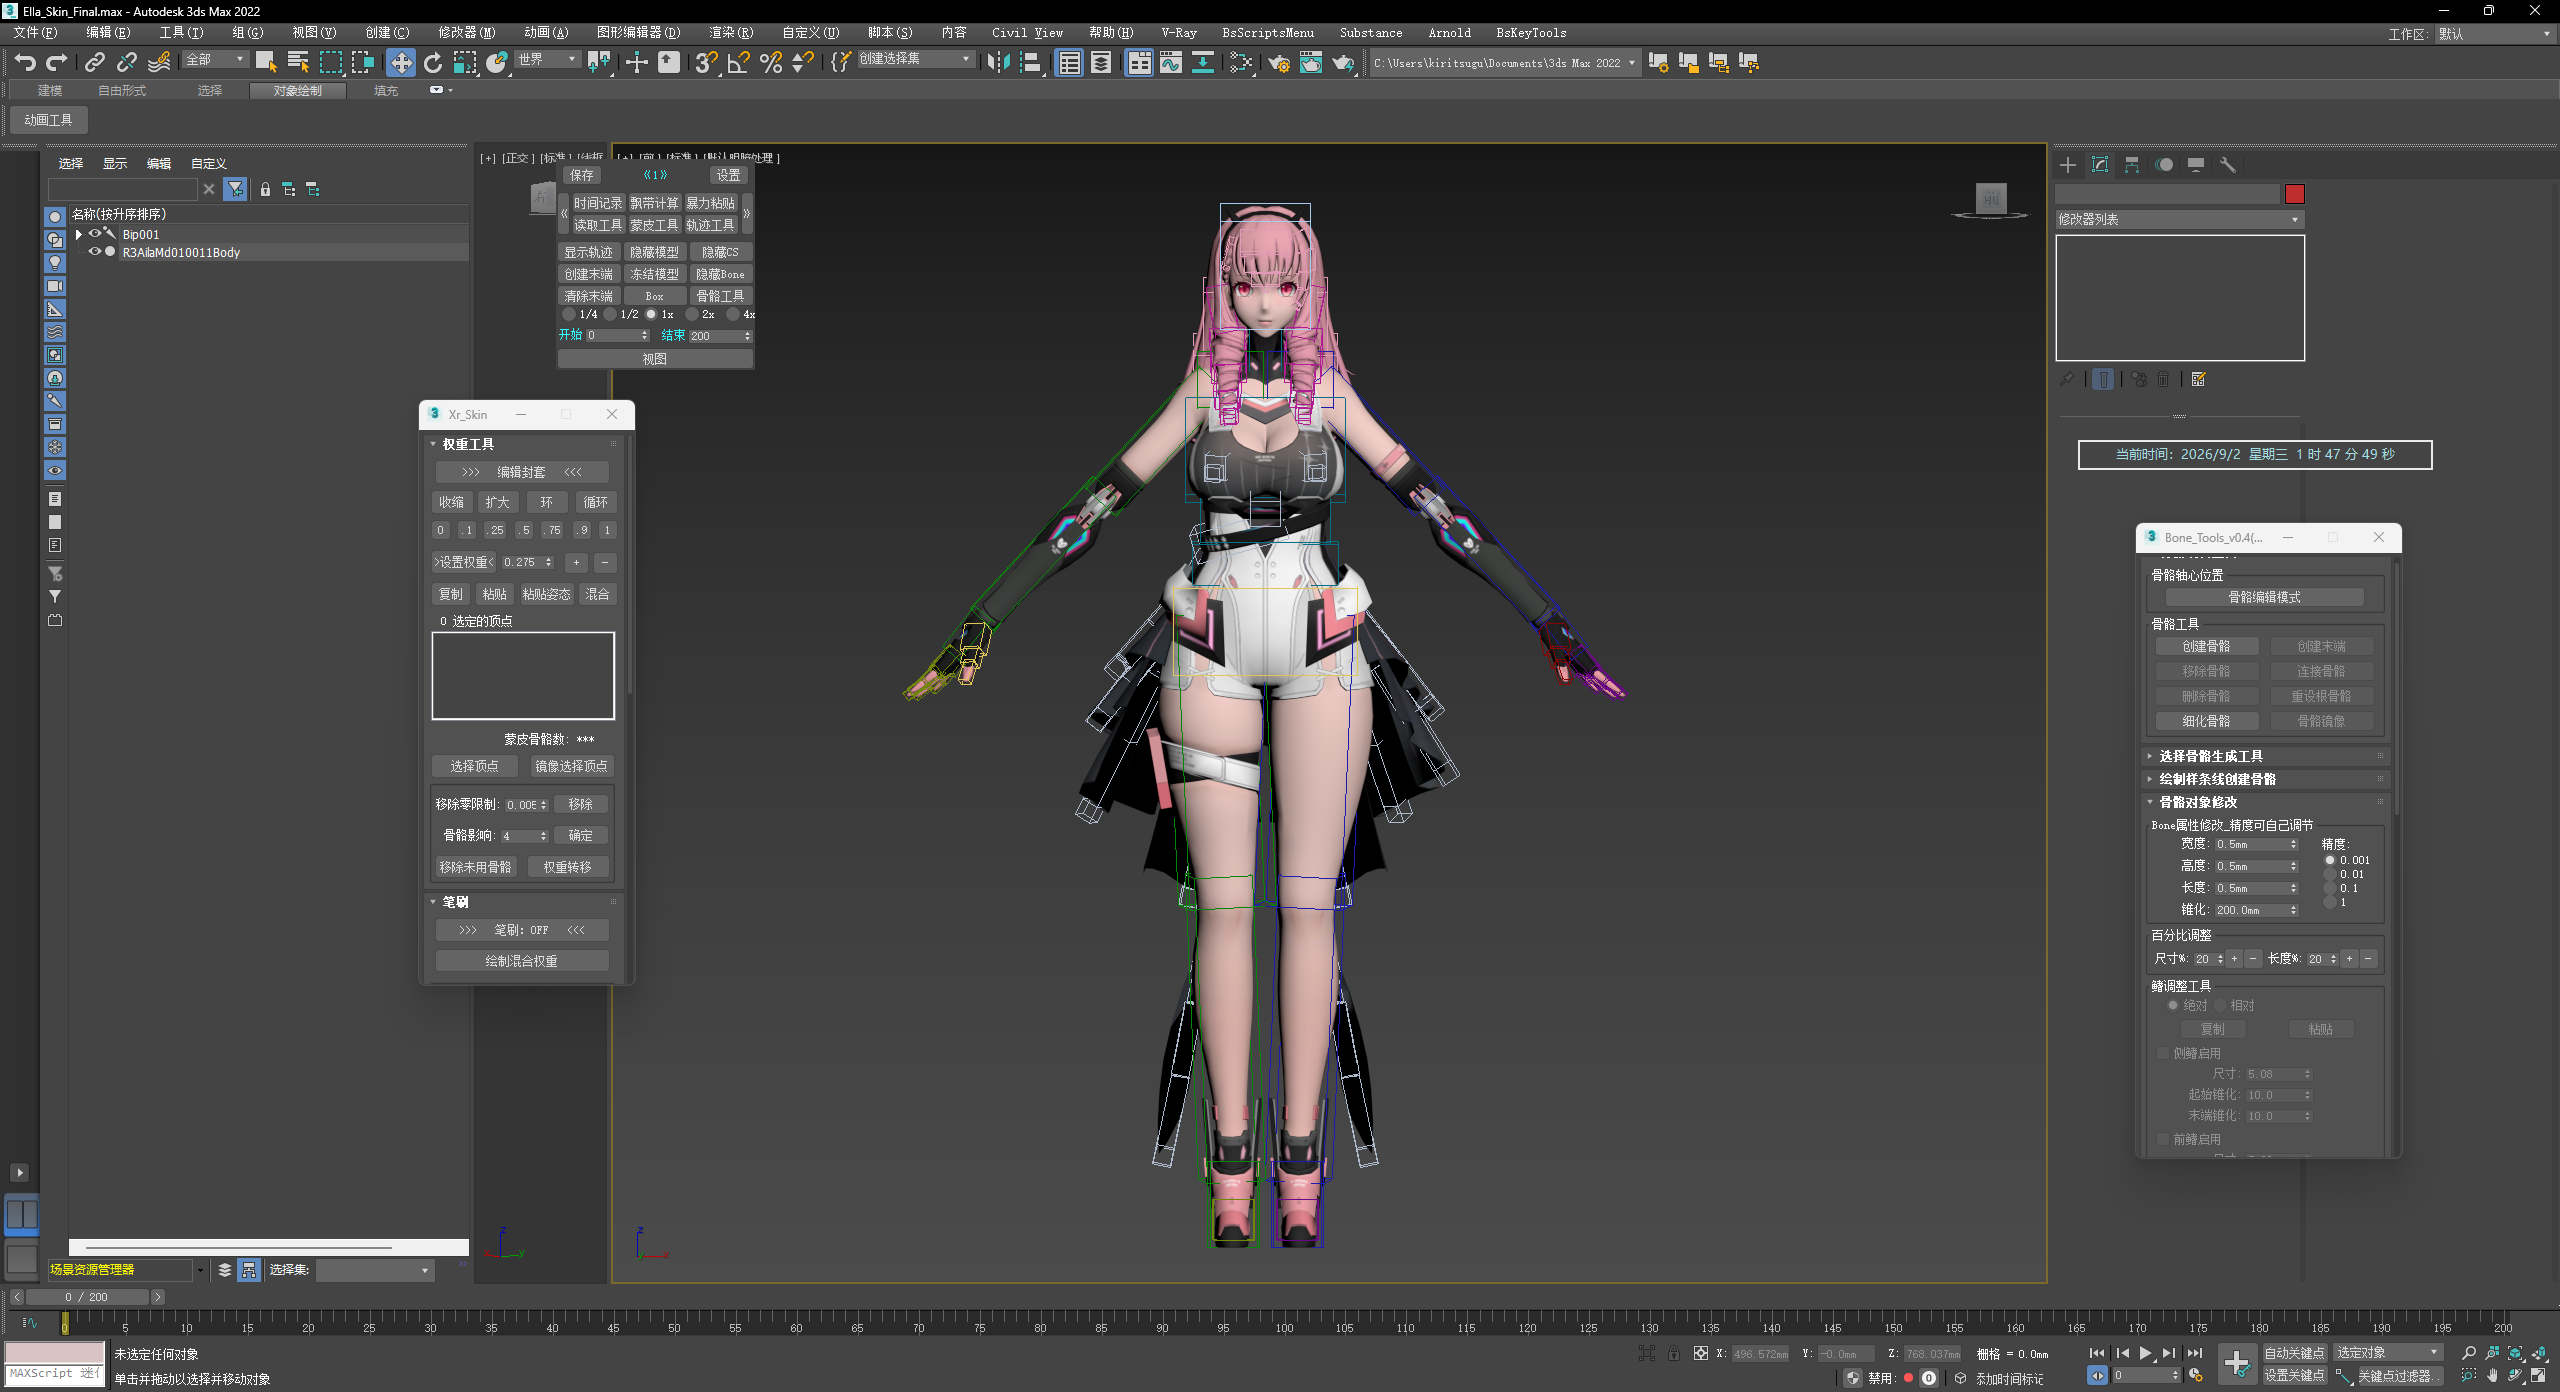Click the red object color swatch
This screenshot has height=1392, width=2560.
point(2295,194)
